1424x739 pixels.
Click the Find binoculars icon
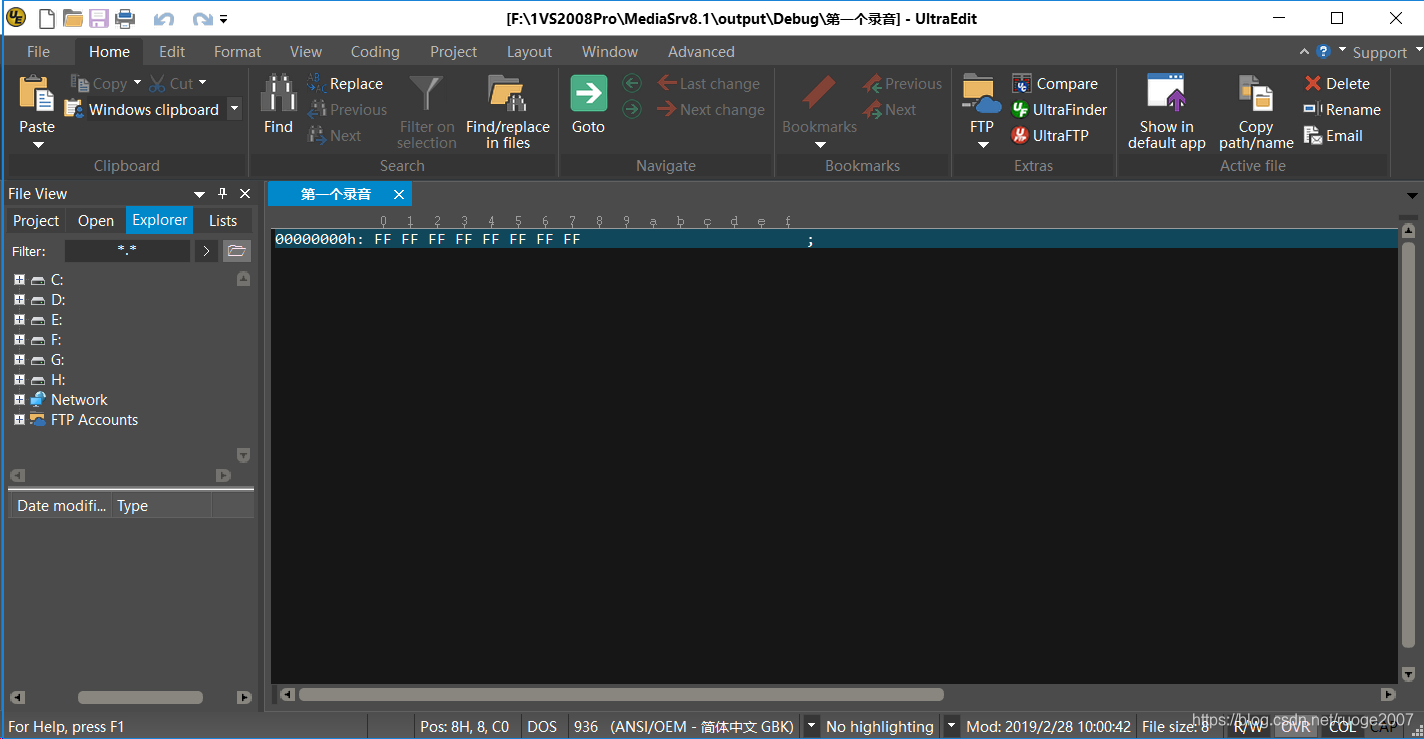[x=278, y=94]
